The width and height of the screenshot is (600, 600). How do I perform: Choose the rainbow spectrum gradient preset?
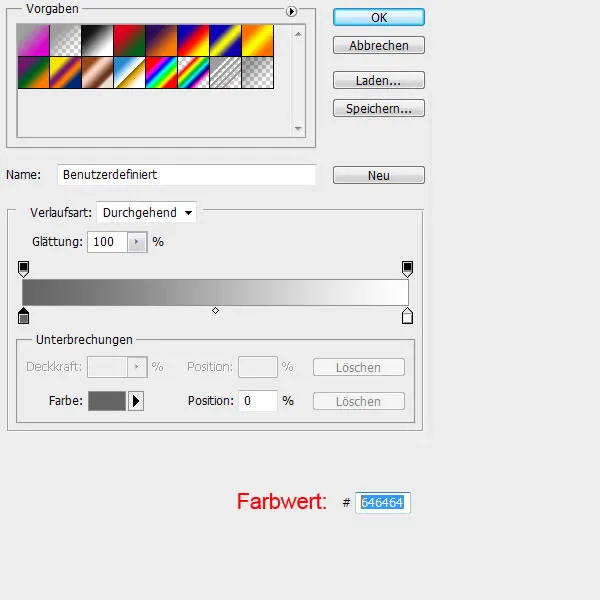160,71
